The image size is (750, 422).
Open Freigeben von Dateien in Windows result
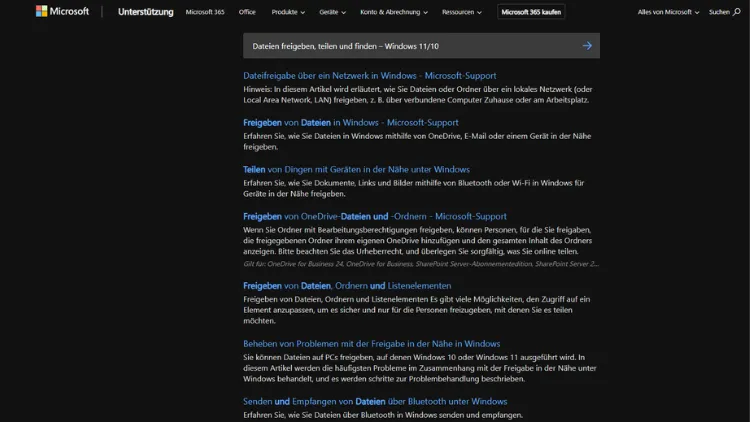coord(351,122)
